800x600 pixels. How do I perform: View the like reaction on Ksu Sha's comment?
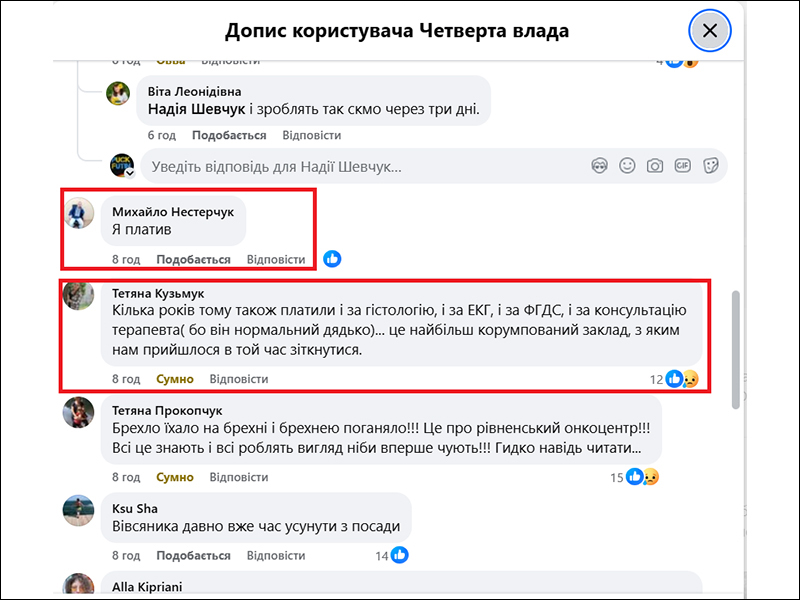[399, 555]
